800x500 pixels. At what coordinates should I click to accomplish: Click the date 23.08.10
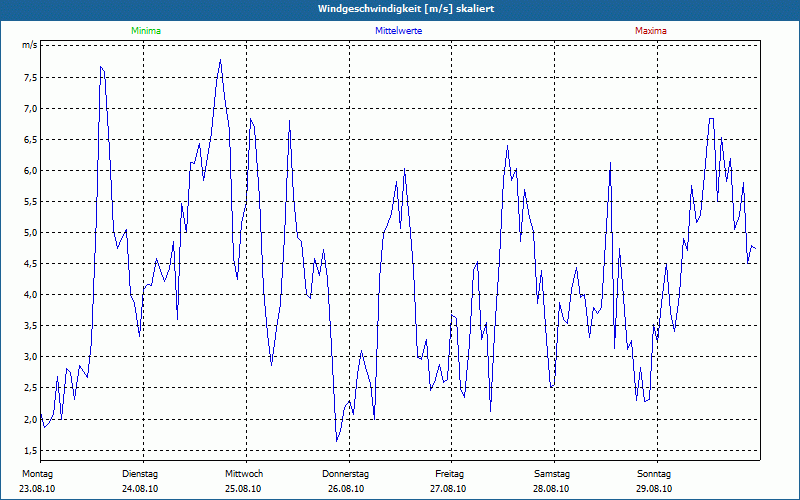click(x=37, y=489)
